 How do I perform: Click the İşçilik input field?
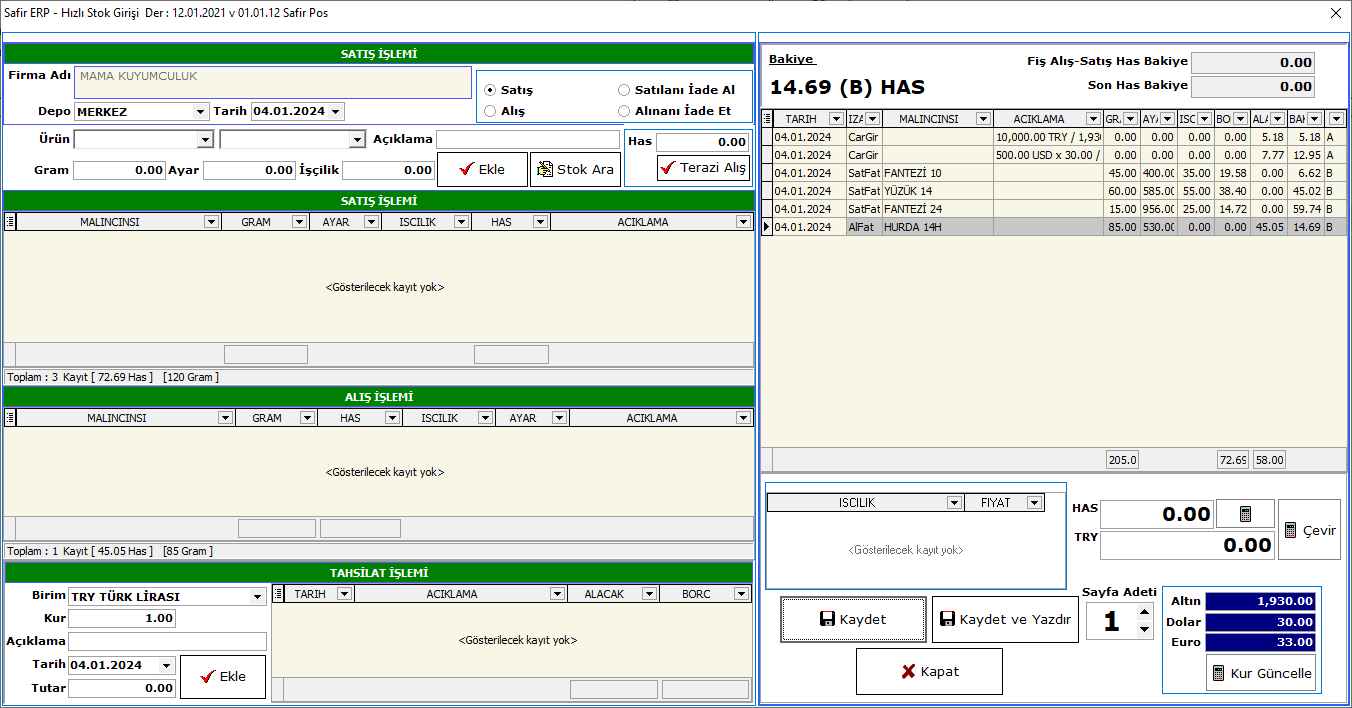click(388, 170)
